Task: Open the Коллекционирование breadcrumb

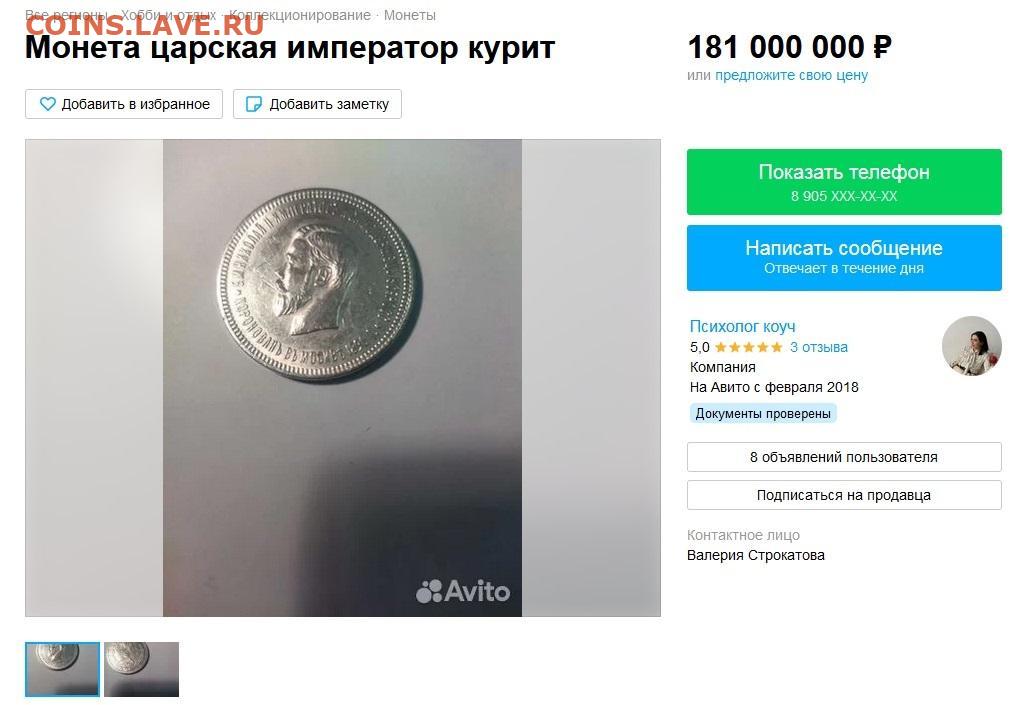Action: click(x=300, y=15)
